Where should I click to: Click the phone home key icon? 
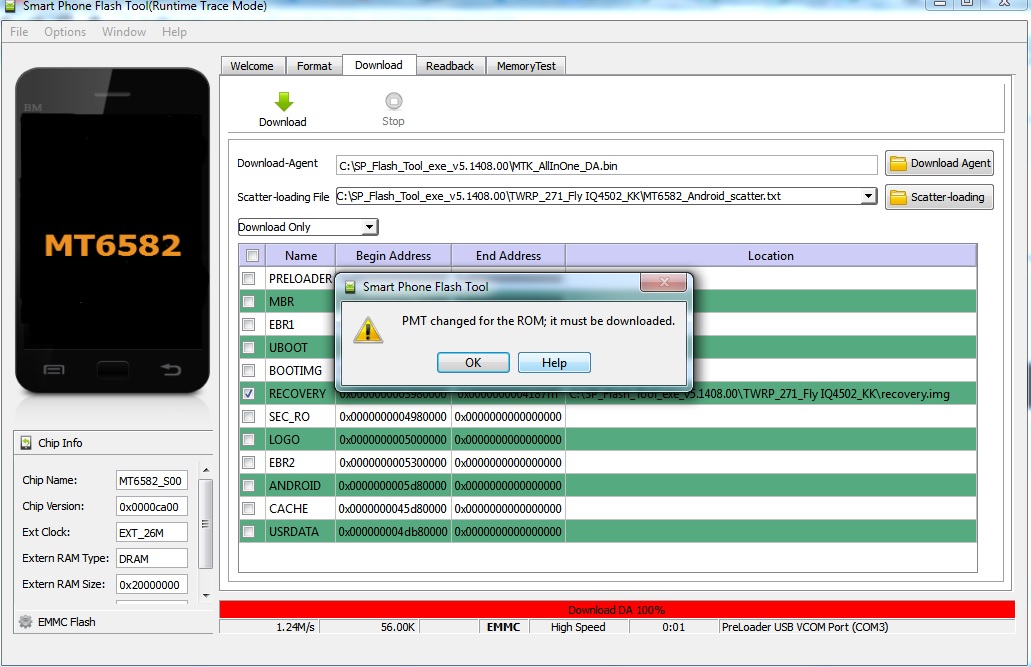coord(112,370)
